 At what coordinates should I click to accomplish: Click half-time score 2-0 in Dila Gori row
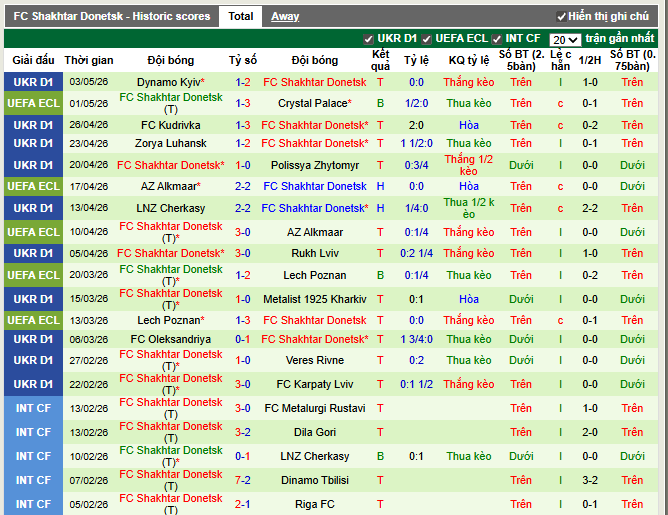[590, 432]
